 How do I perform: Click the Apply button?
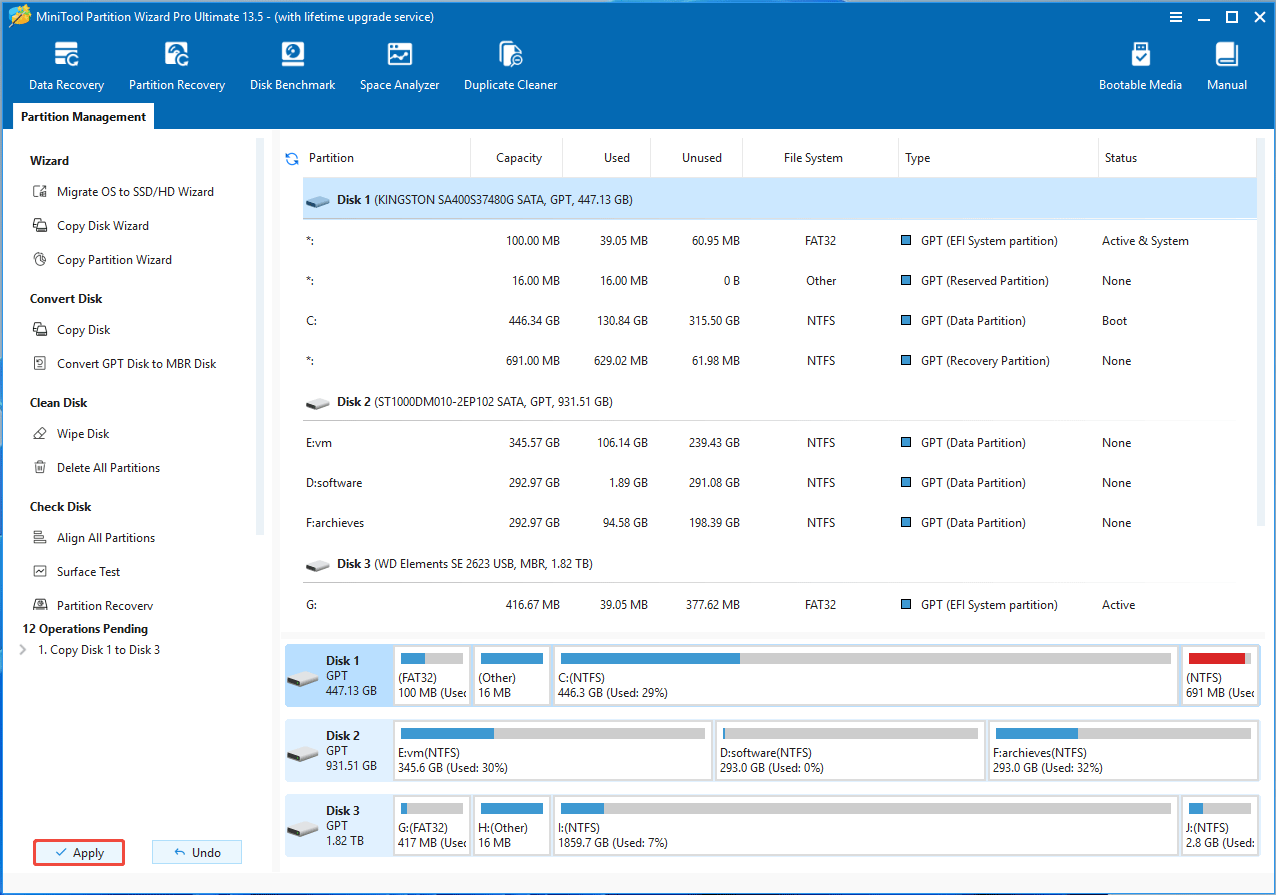coord(78,852)
